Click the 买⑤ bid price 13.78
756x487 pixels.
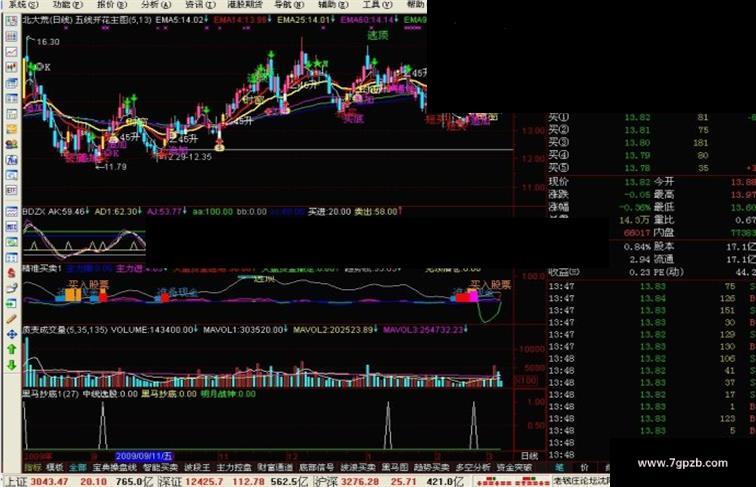[637, 168]
